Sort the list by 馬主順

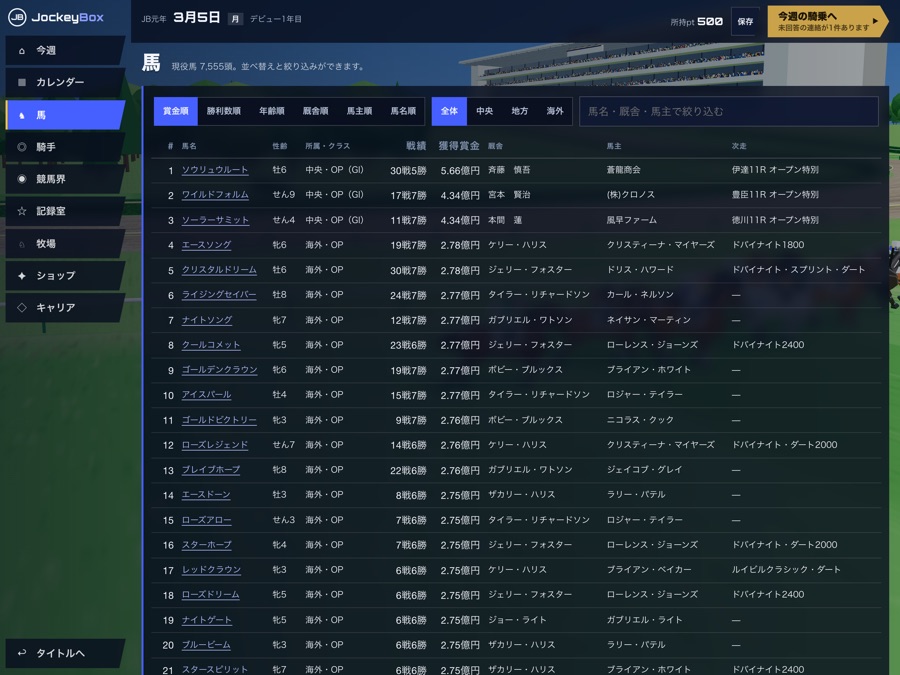point(359,111)
